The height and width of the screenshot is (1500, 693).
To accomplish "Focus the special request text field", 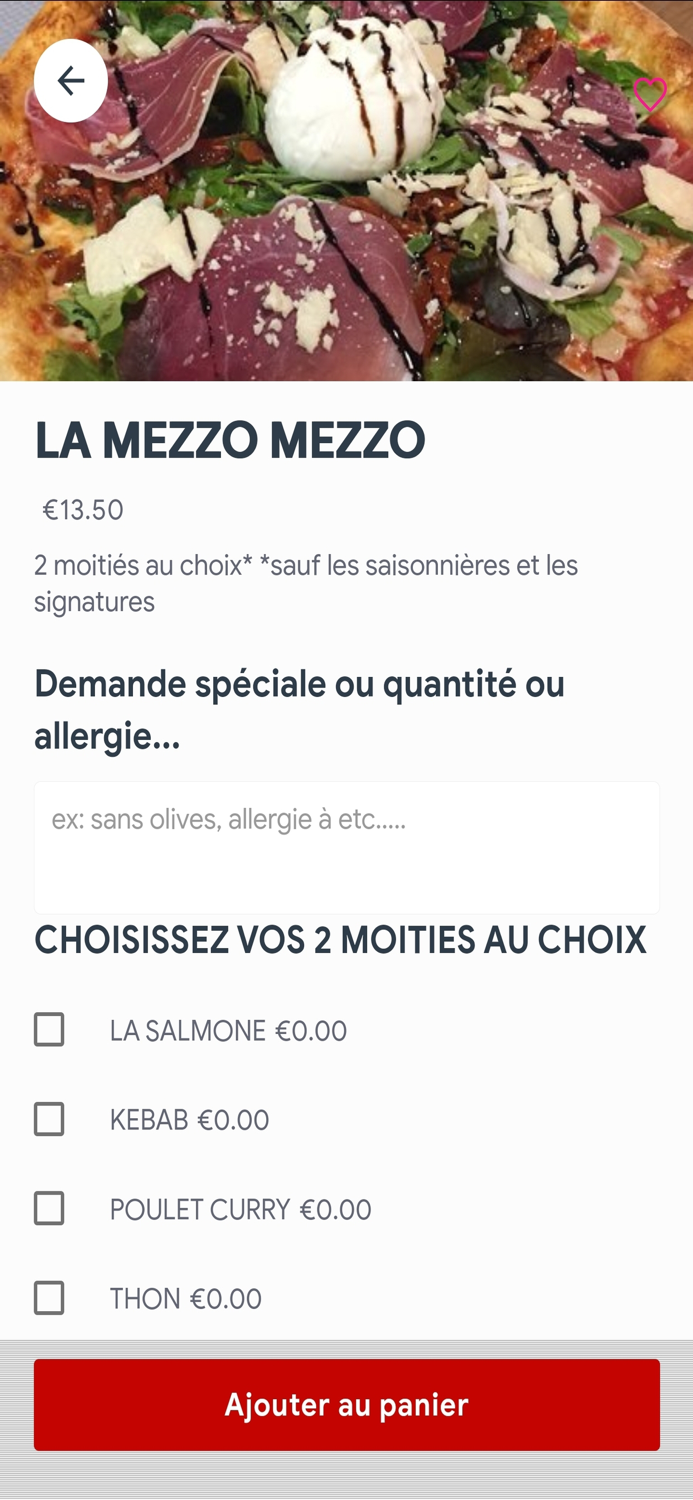I will tap(346, 847).
